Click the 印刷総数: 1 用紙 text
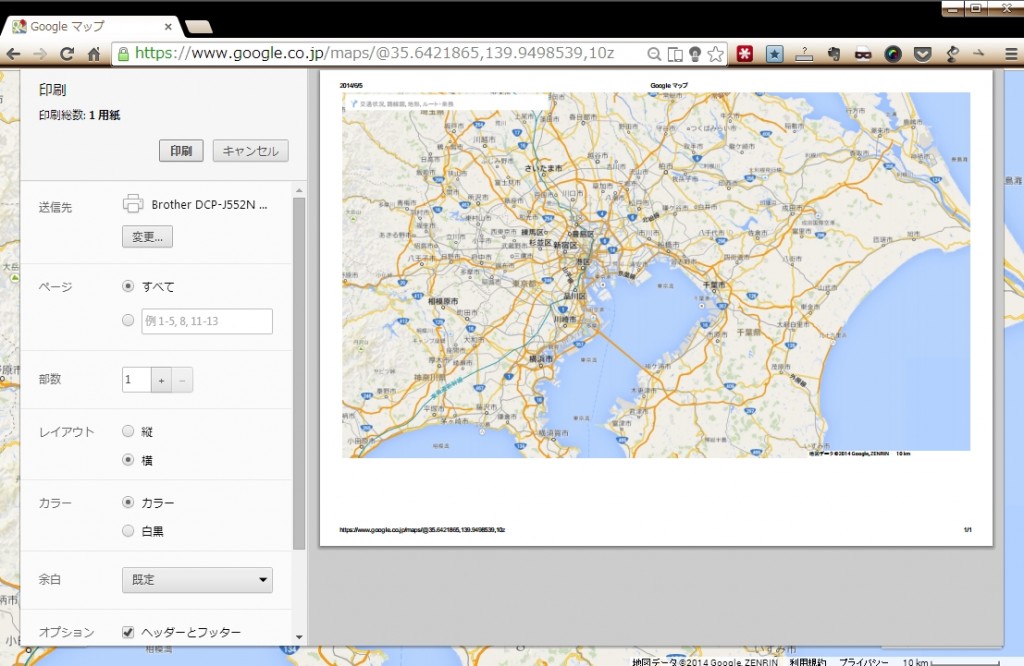Image resolution: width=1024 pixels, height=666 pixels. tap(79, 115)
